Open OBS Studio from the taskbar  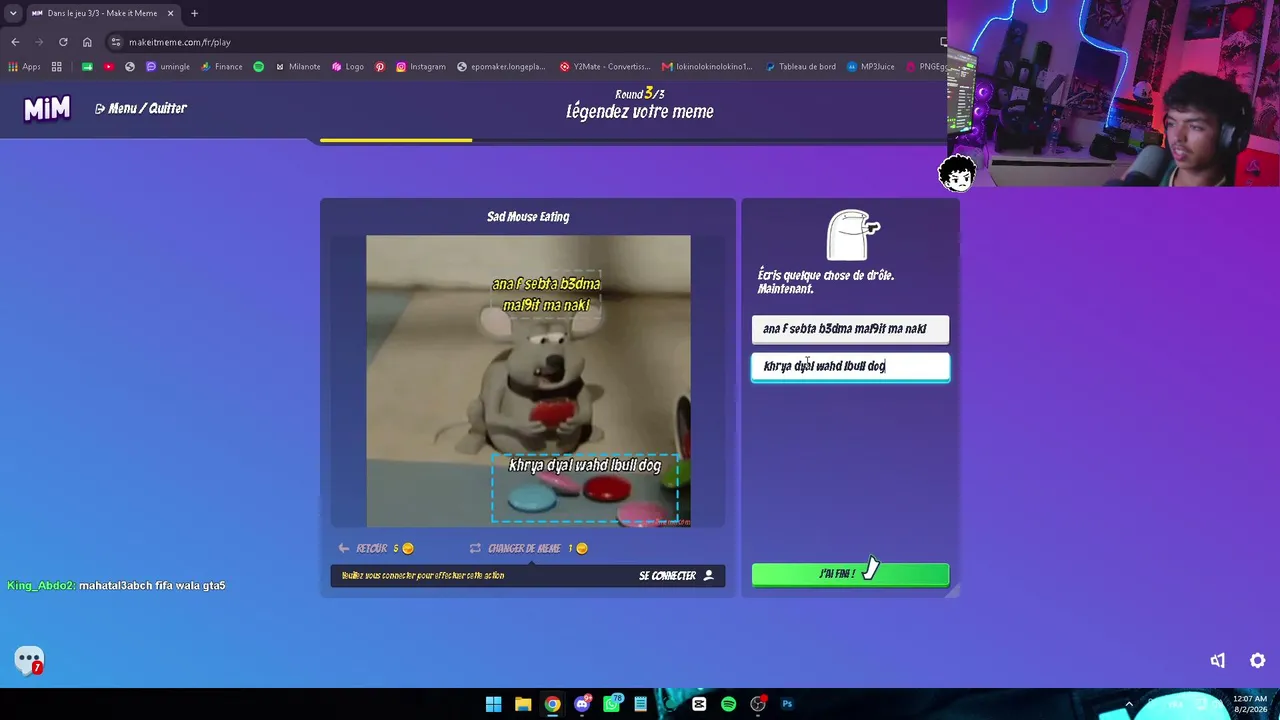pos(758,704)
